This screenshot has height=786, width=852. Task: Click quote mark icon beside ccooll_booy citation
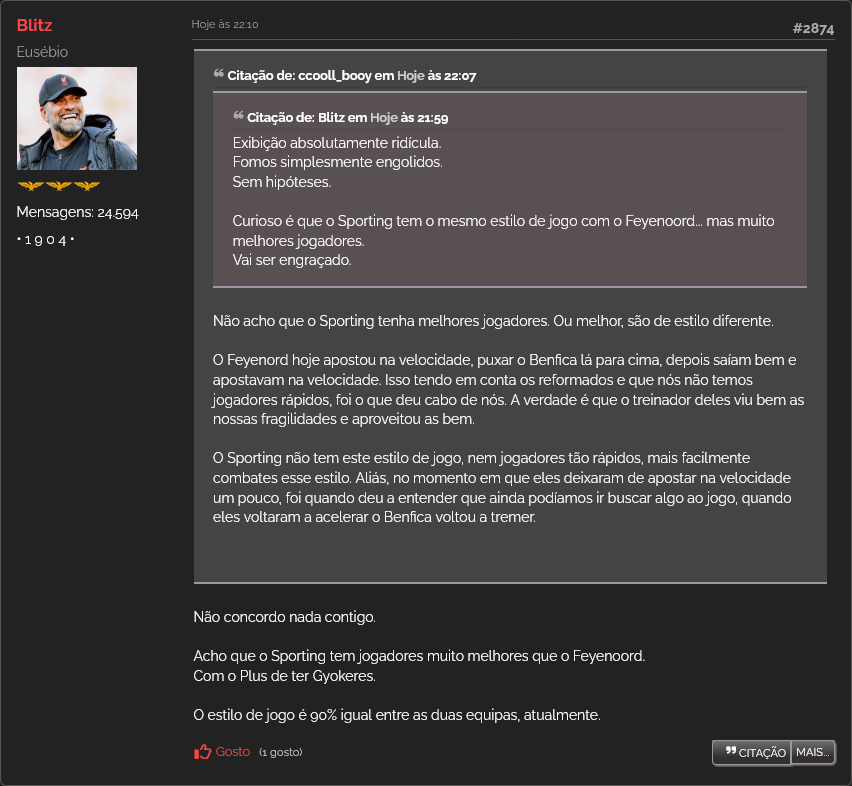[x=218, y=74]
